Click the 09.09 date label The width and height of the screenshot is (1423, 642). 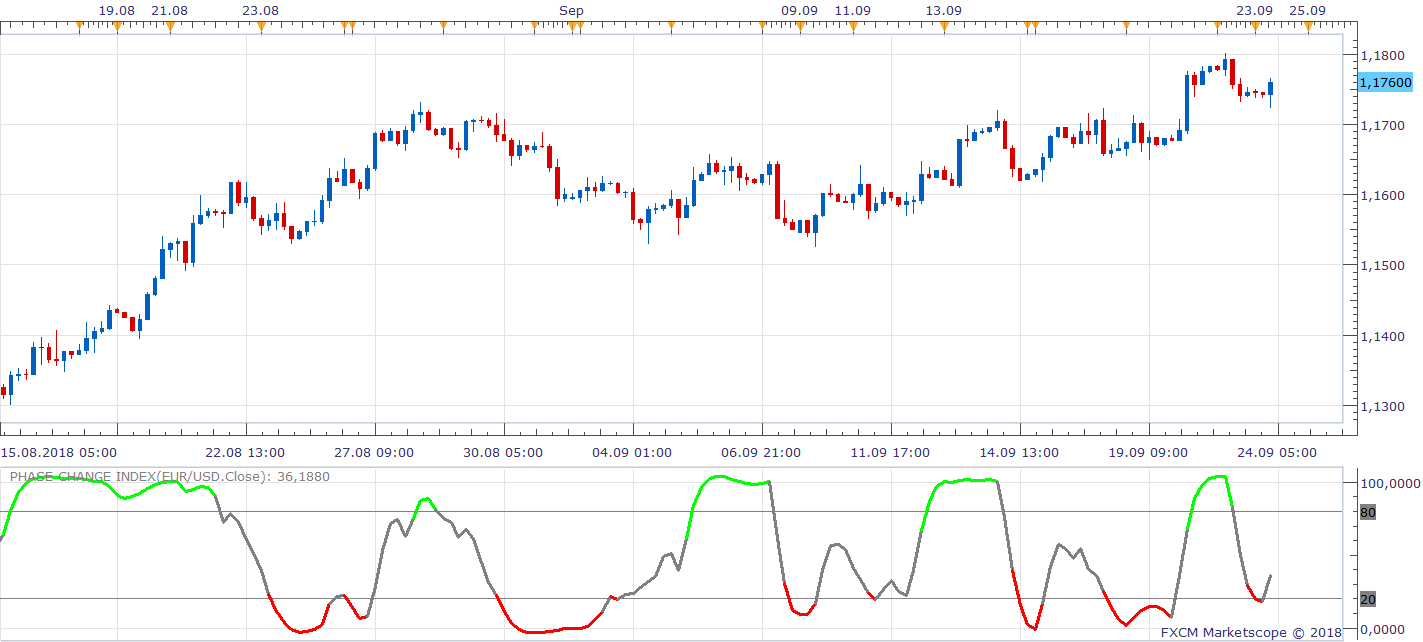point(800,10)
